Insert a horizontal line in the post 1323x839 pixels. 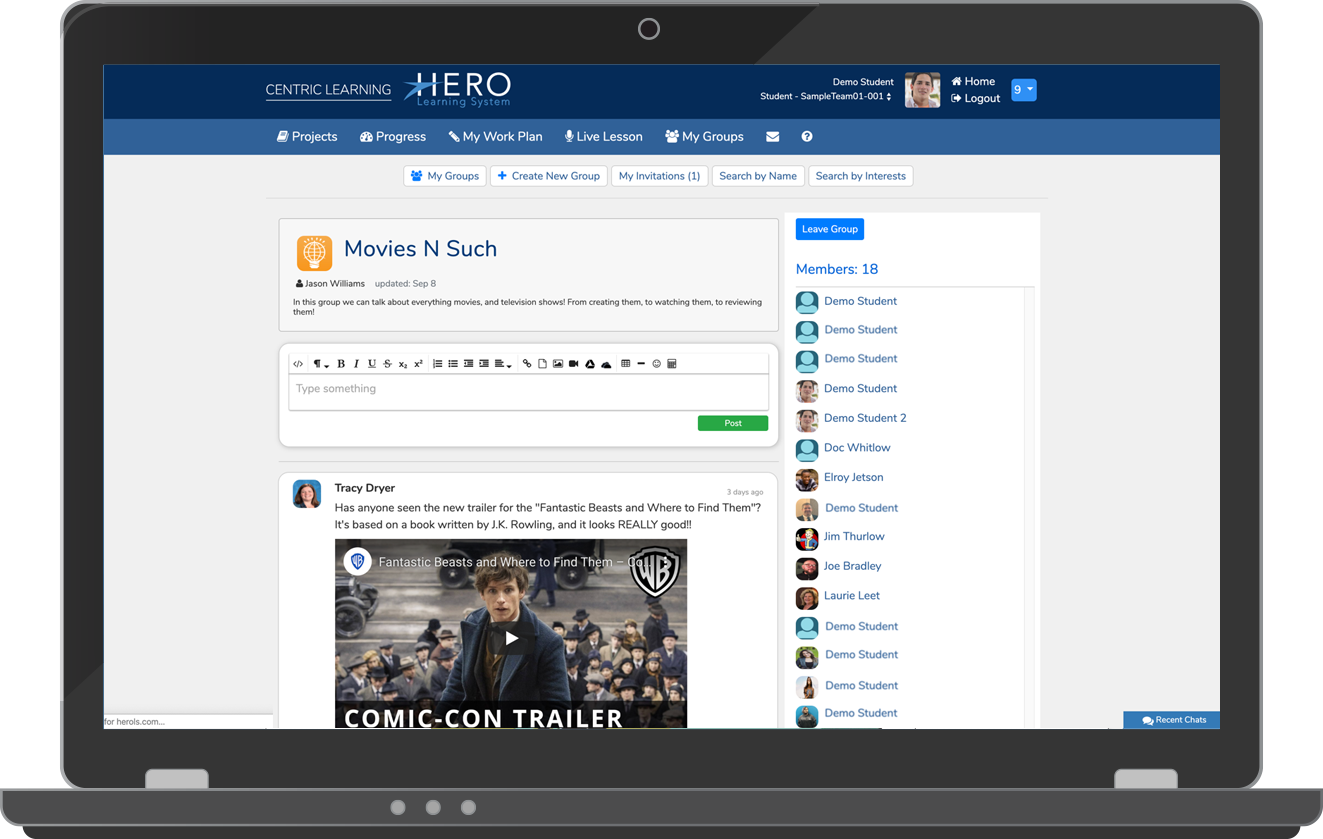point(641,364)
